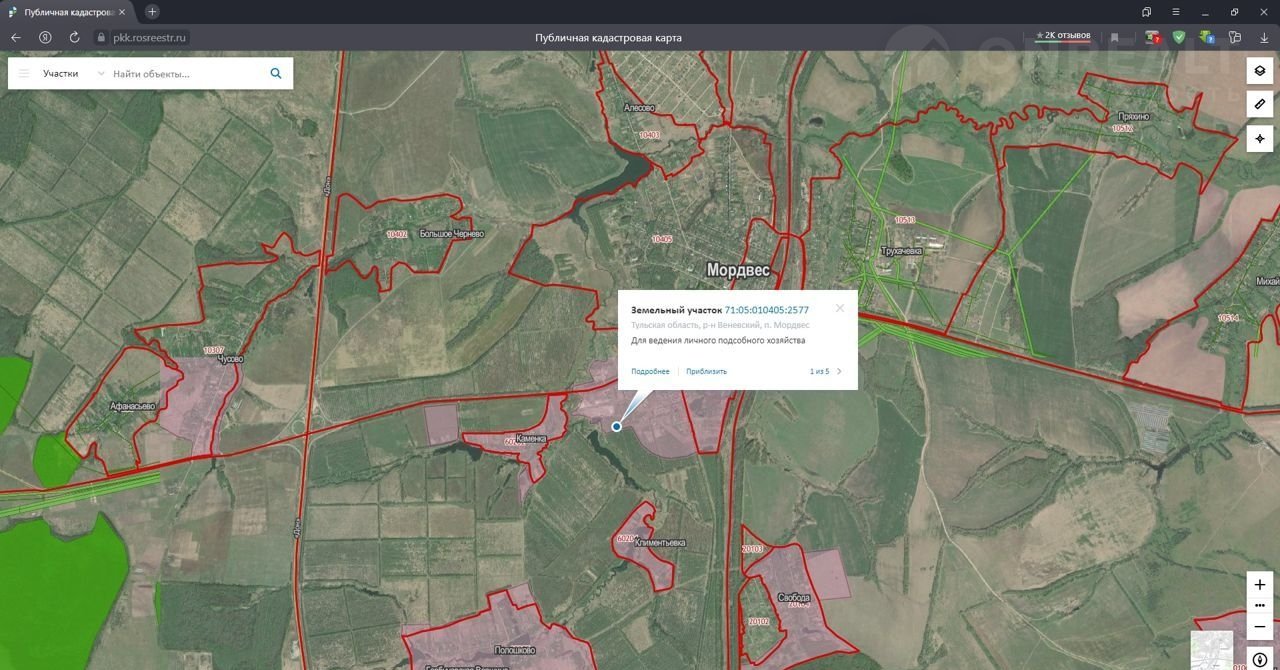Click the Приблизить link in popup

tap(706, 371)
